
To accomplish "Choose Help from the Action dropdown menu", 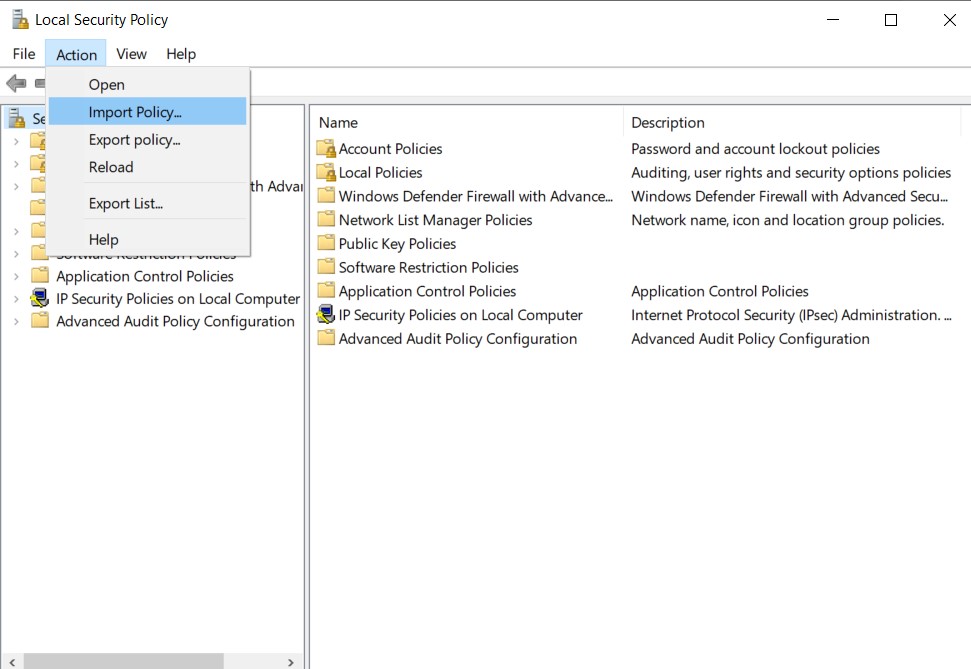I will 147,239.
